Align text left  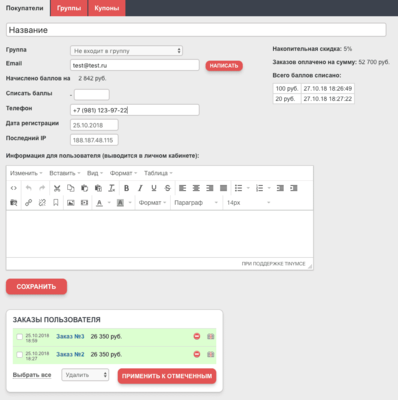(x=182, y=188)
